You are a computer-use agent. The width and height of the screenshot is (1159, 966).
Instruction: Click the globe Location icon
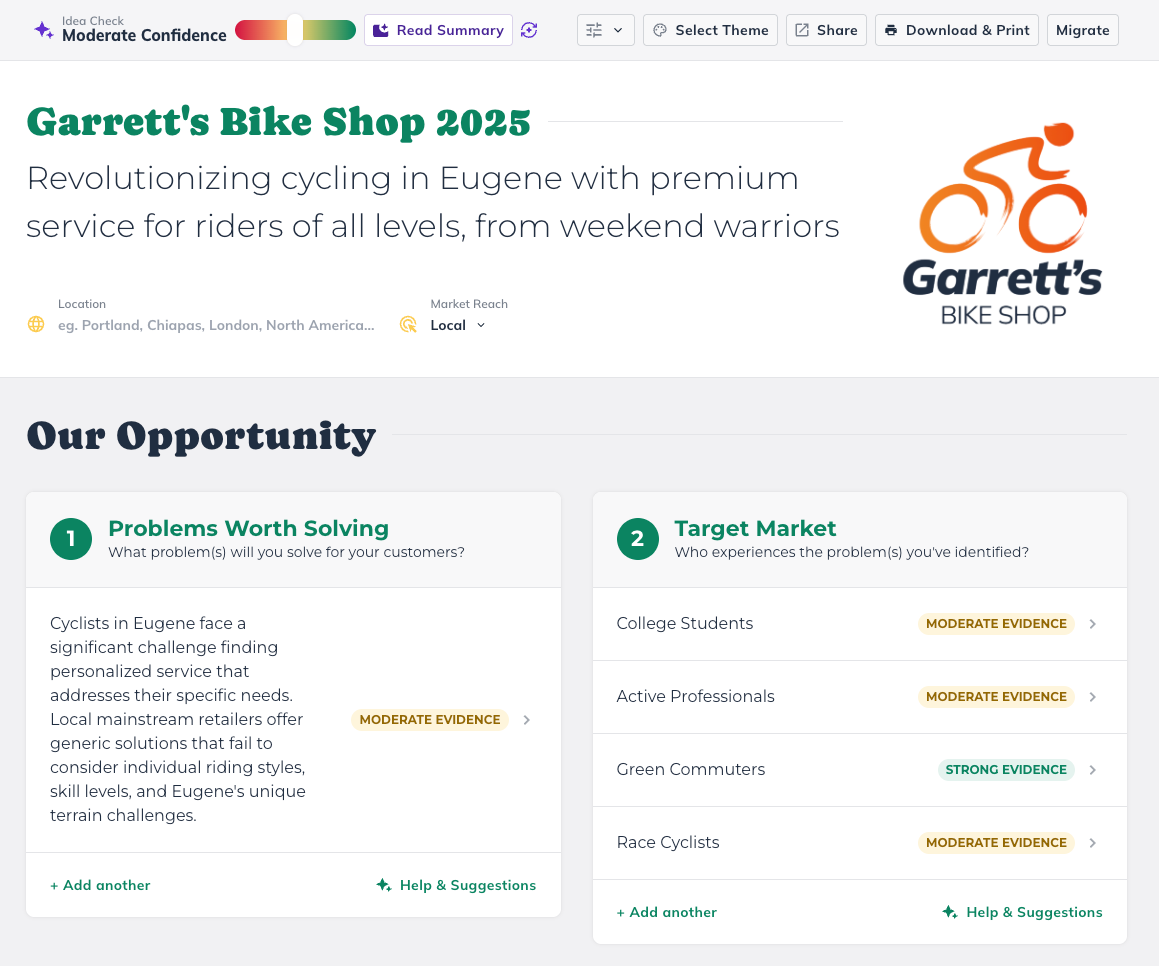click(x=35, y=324)
